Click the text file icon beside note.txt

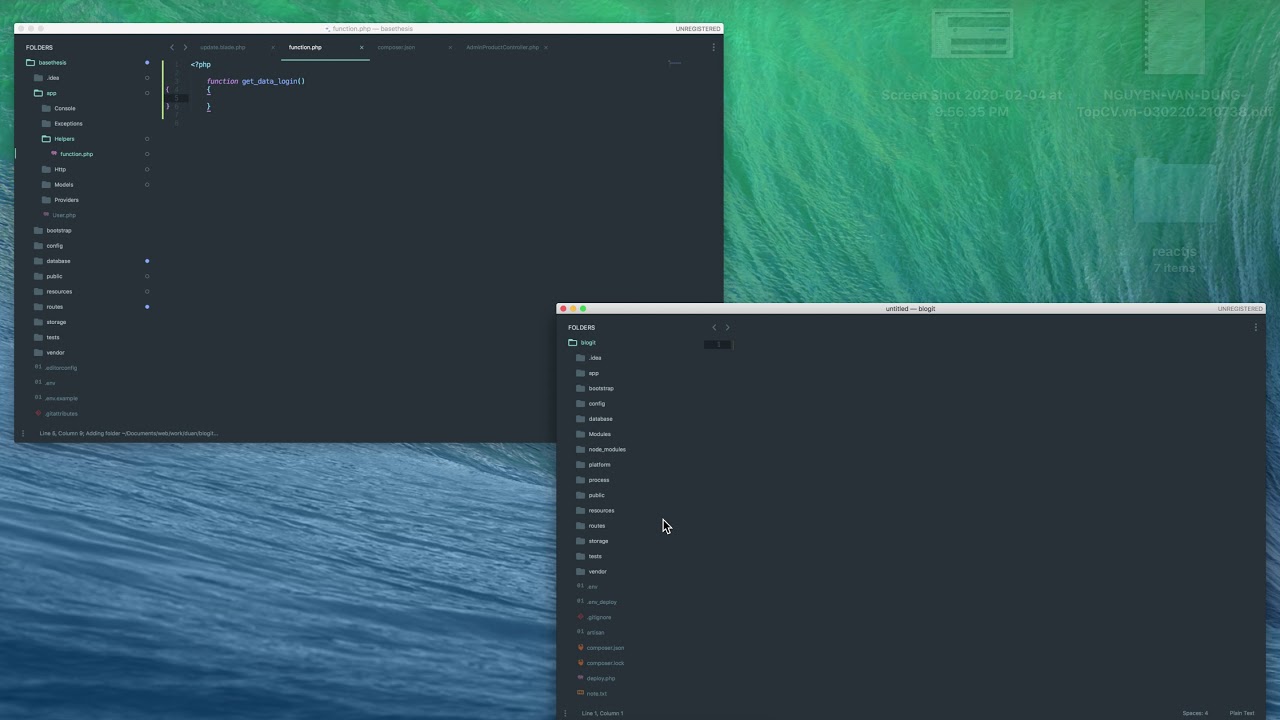581,692
